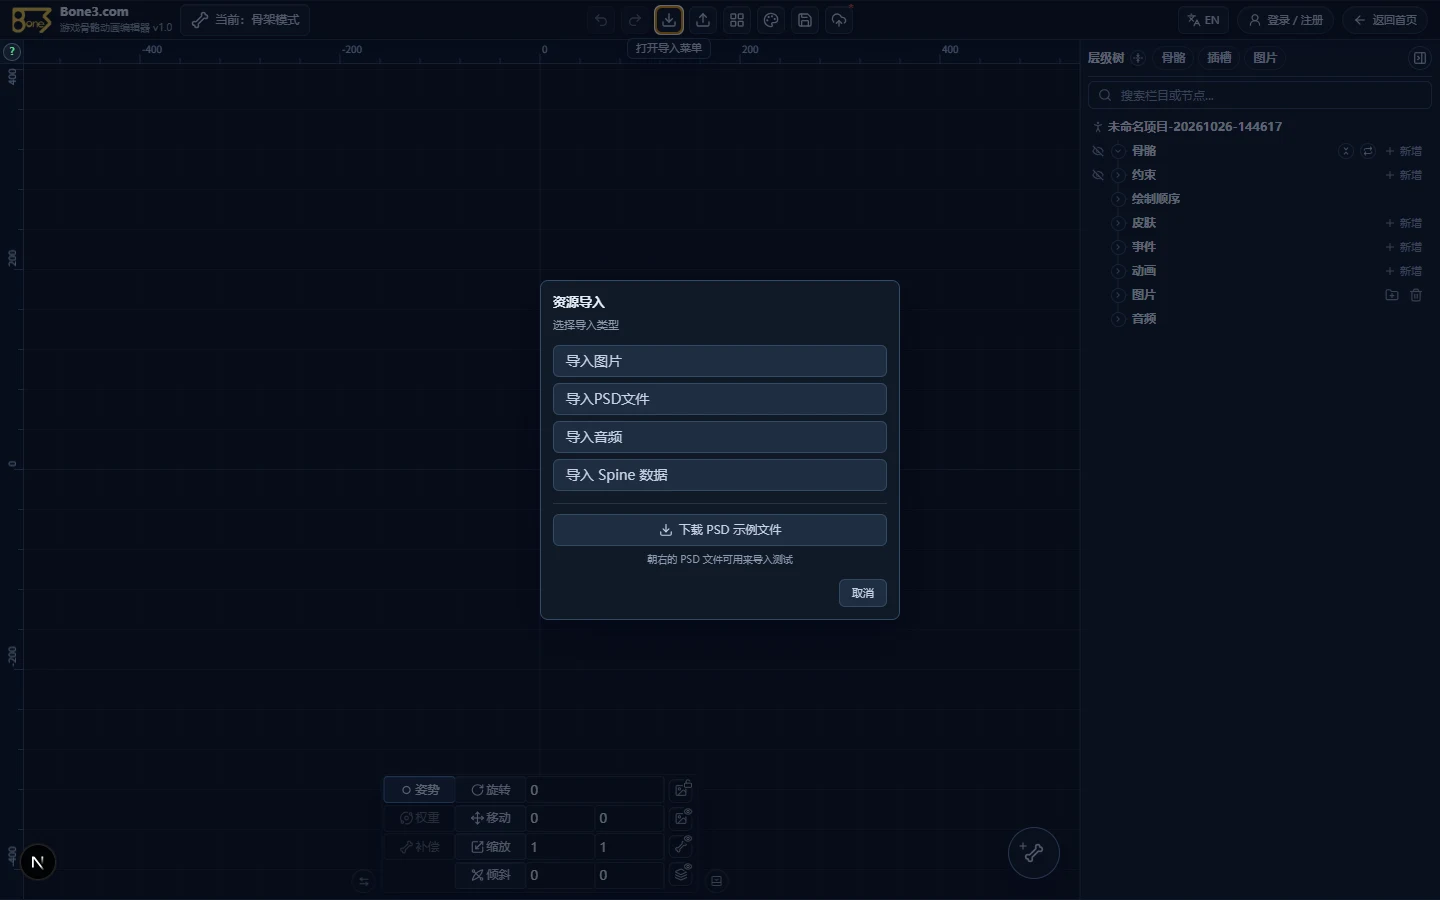The height and width of the screenshot is (900, 1440).
Task: Click the undo arrow in top toolbar
Action: (601, 20)
